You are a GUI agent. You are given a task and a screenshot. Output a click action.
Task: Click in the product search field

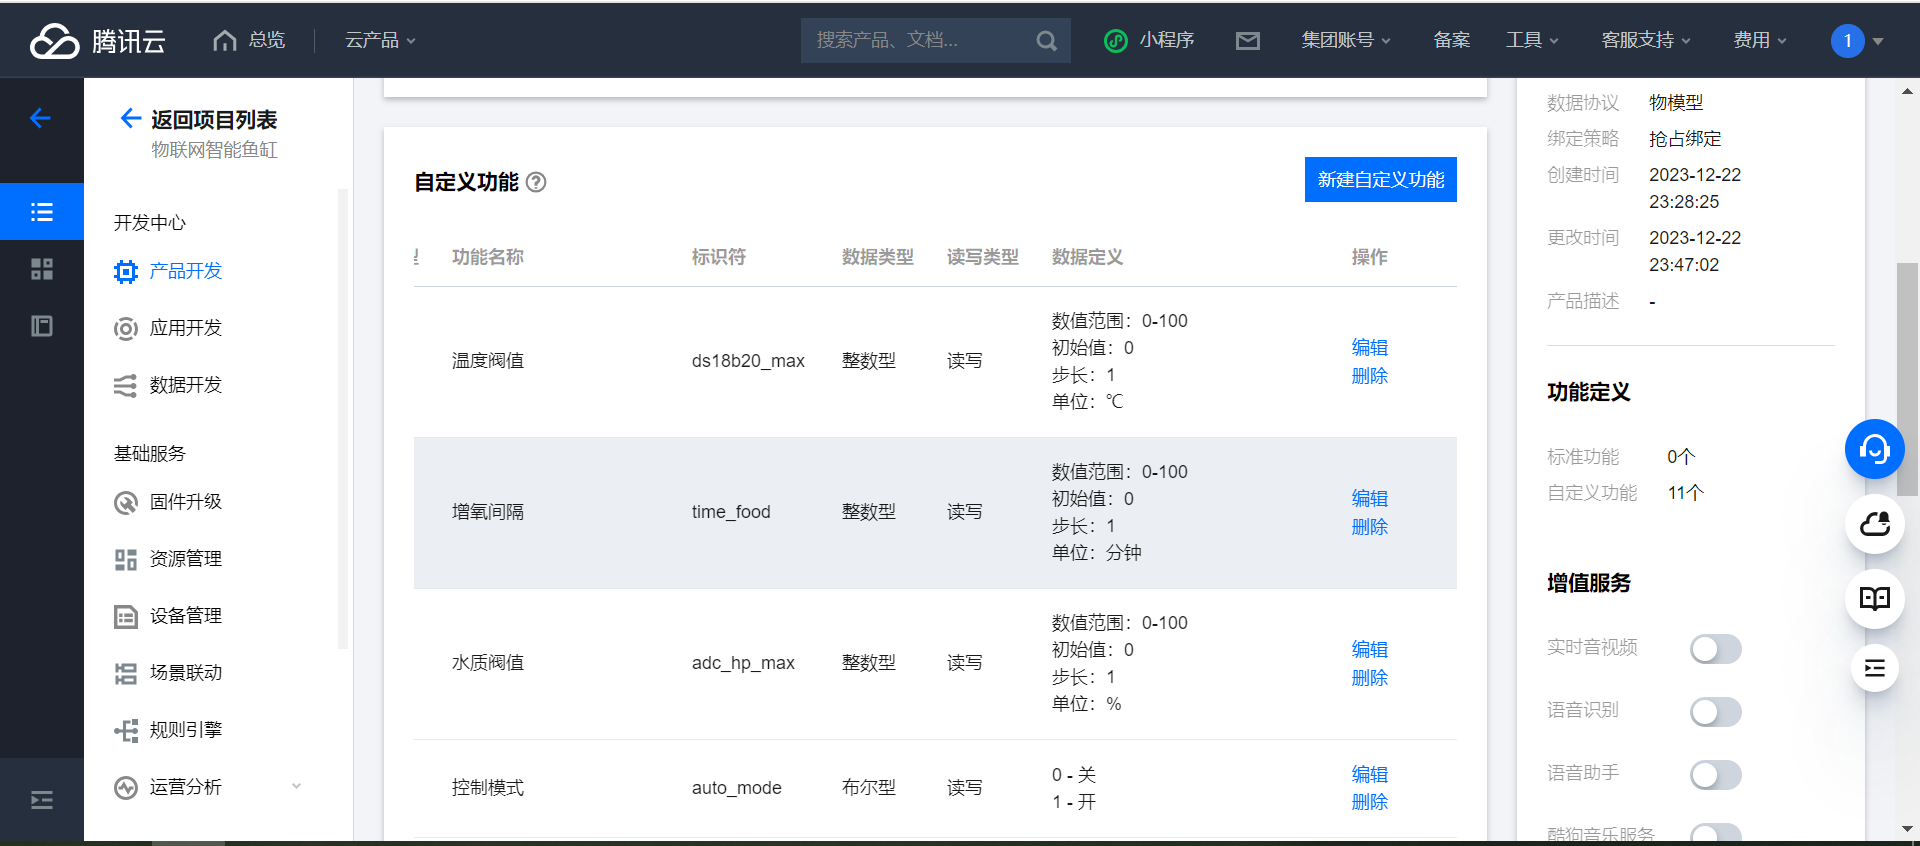(915, 41)
